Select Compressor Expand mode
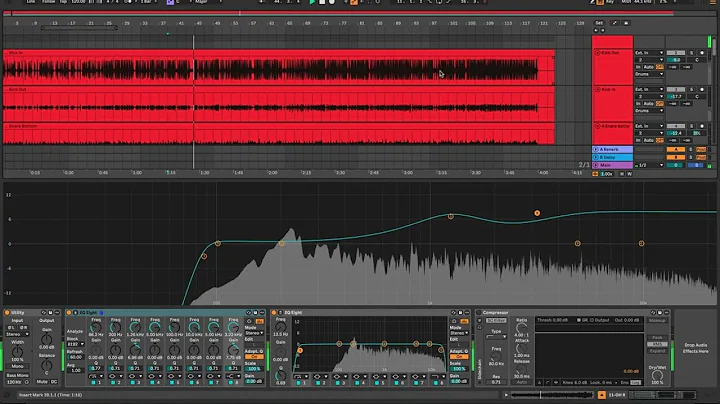This screenshot has height=404, width=720. [657, 350]
